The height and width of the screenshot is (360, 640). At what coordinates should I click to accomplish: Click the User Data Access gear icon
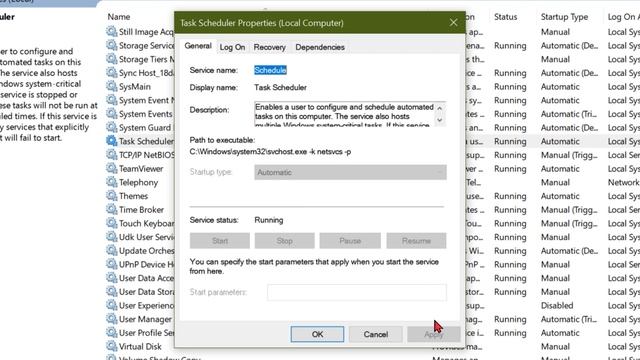(111, 278)
